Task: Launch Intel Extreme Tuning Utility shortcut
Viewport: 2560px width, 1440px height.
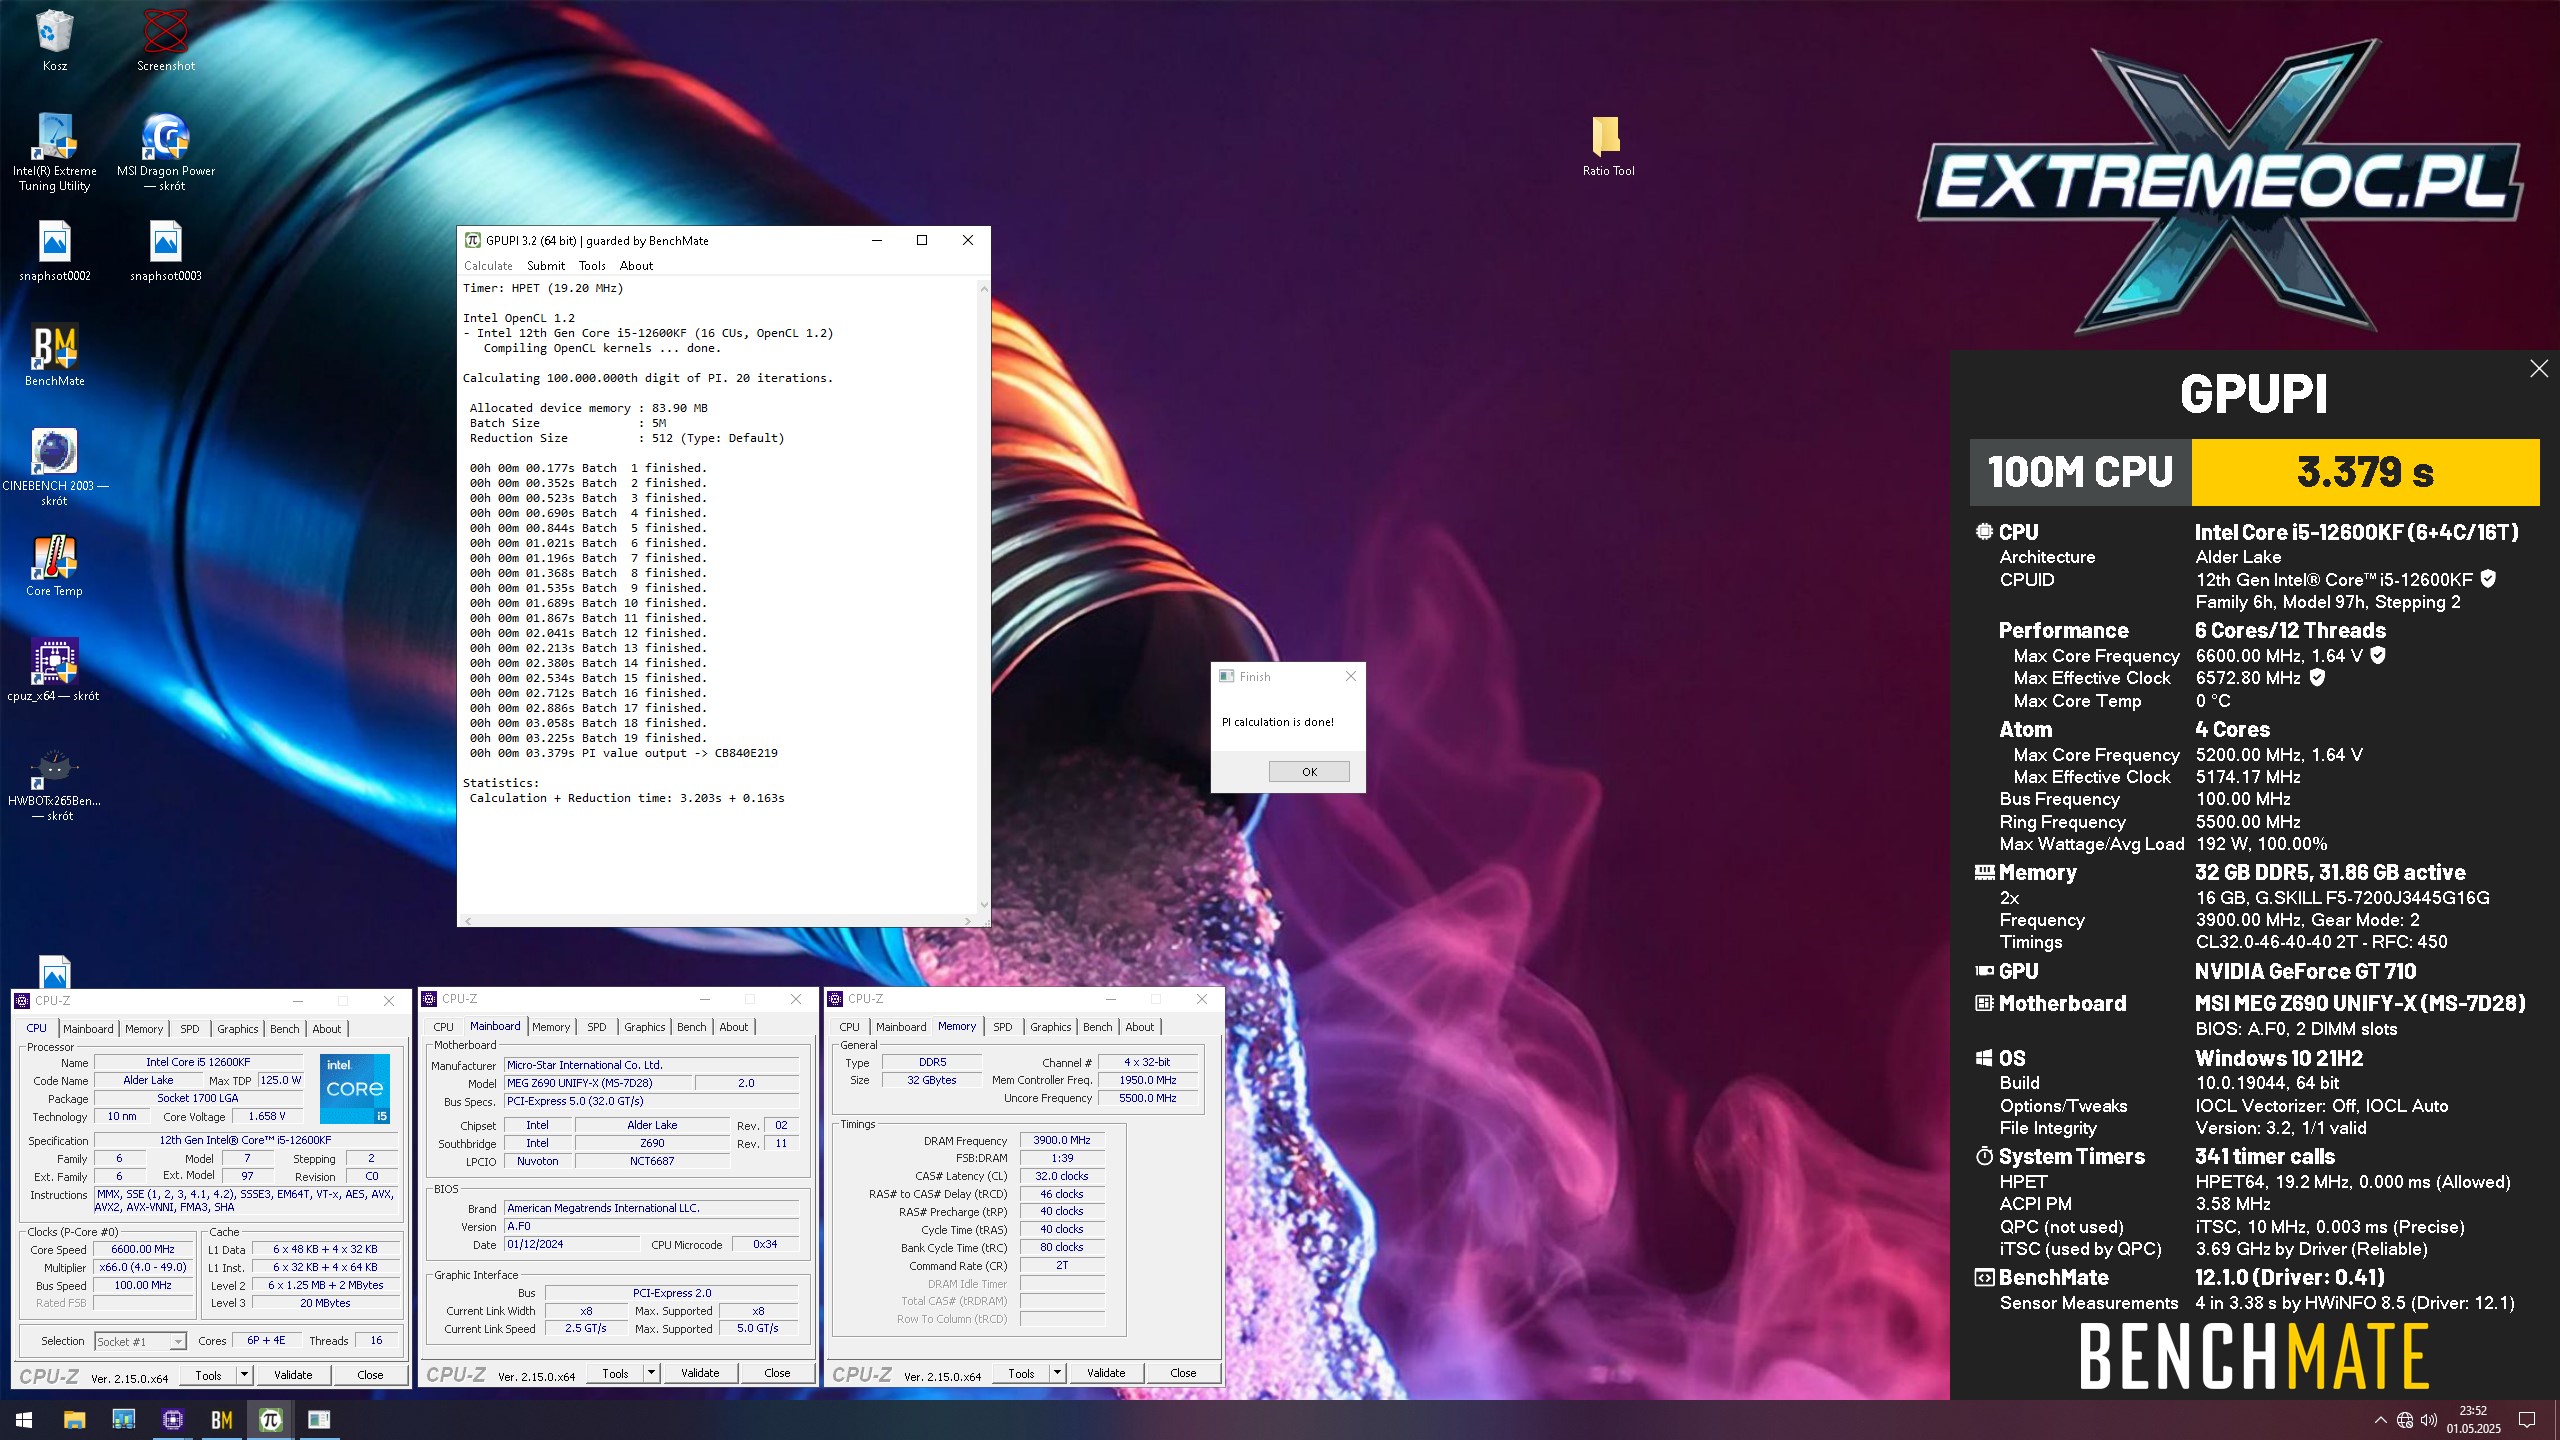Action: click(x=54, y=152)
